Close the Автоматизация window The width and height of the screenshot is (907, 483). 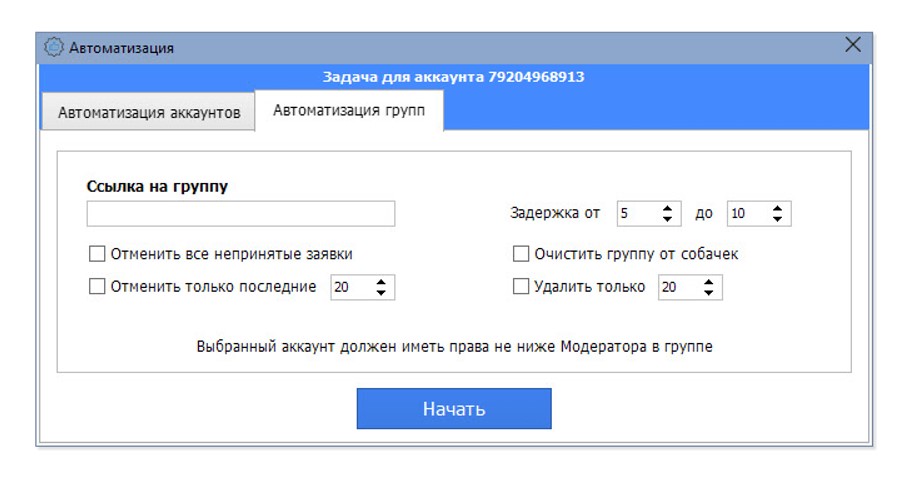(x=852, y=45)
